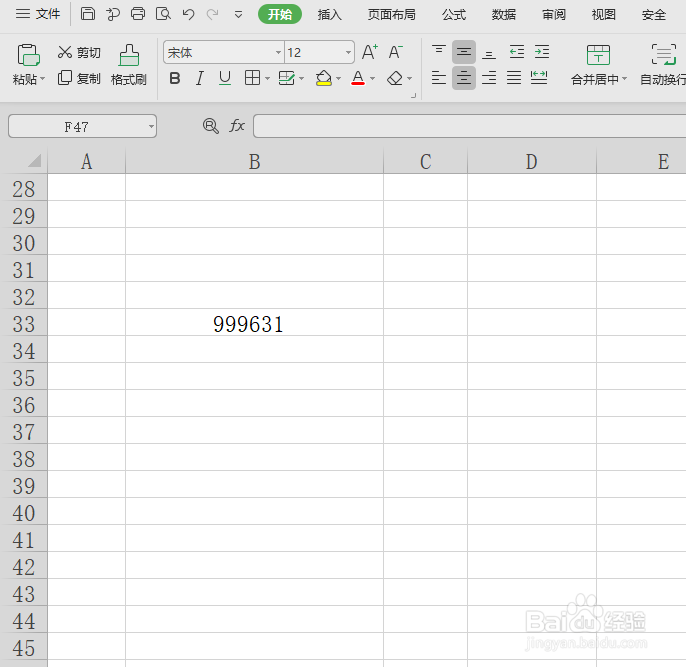Switch to the 开始 tab
Image resolution: width=686 pixels, height=667 pixels.
(280, 14)
